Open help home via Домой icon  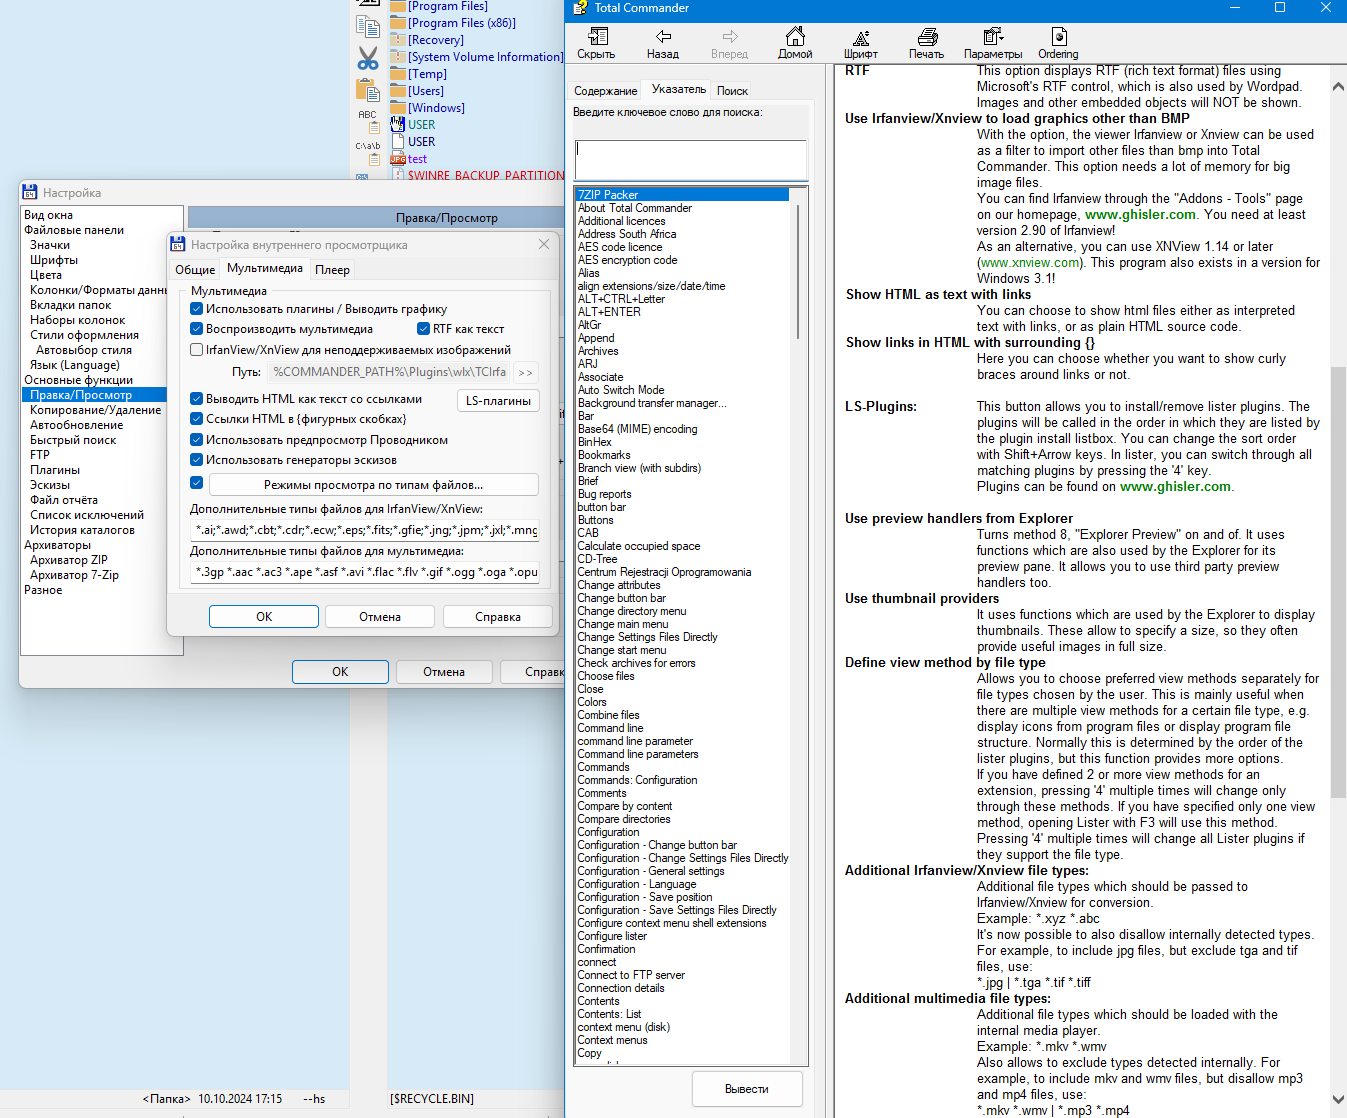[x=795, y=37]
